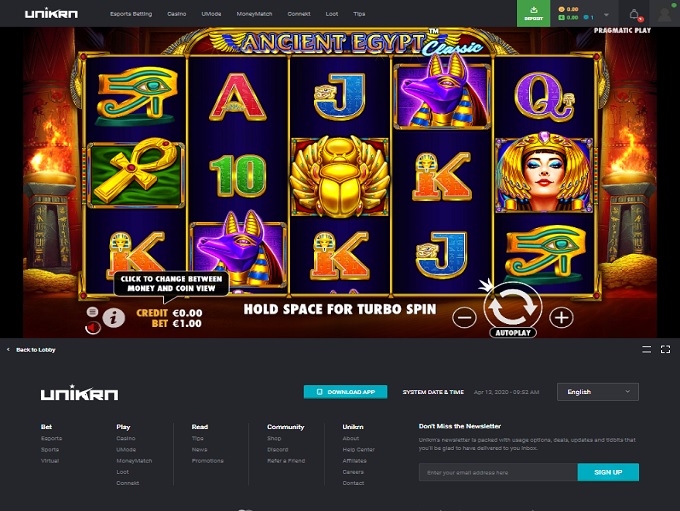Open the user profile avatar
680x511 pixels.
664,14
